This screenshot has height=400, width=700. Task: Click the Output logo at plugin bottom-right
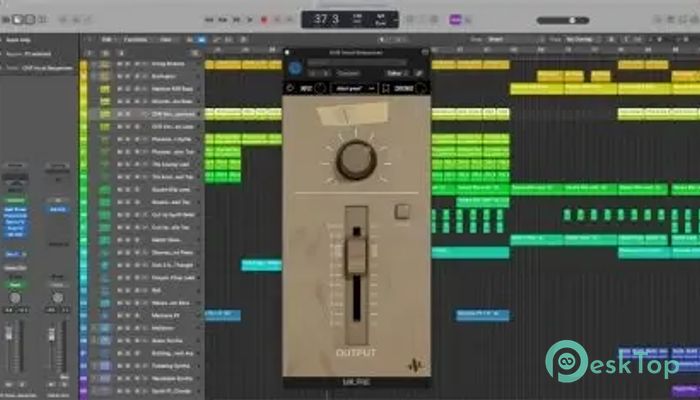tap(413, 365)
